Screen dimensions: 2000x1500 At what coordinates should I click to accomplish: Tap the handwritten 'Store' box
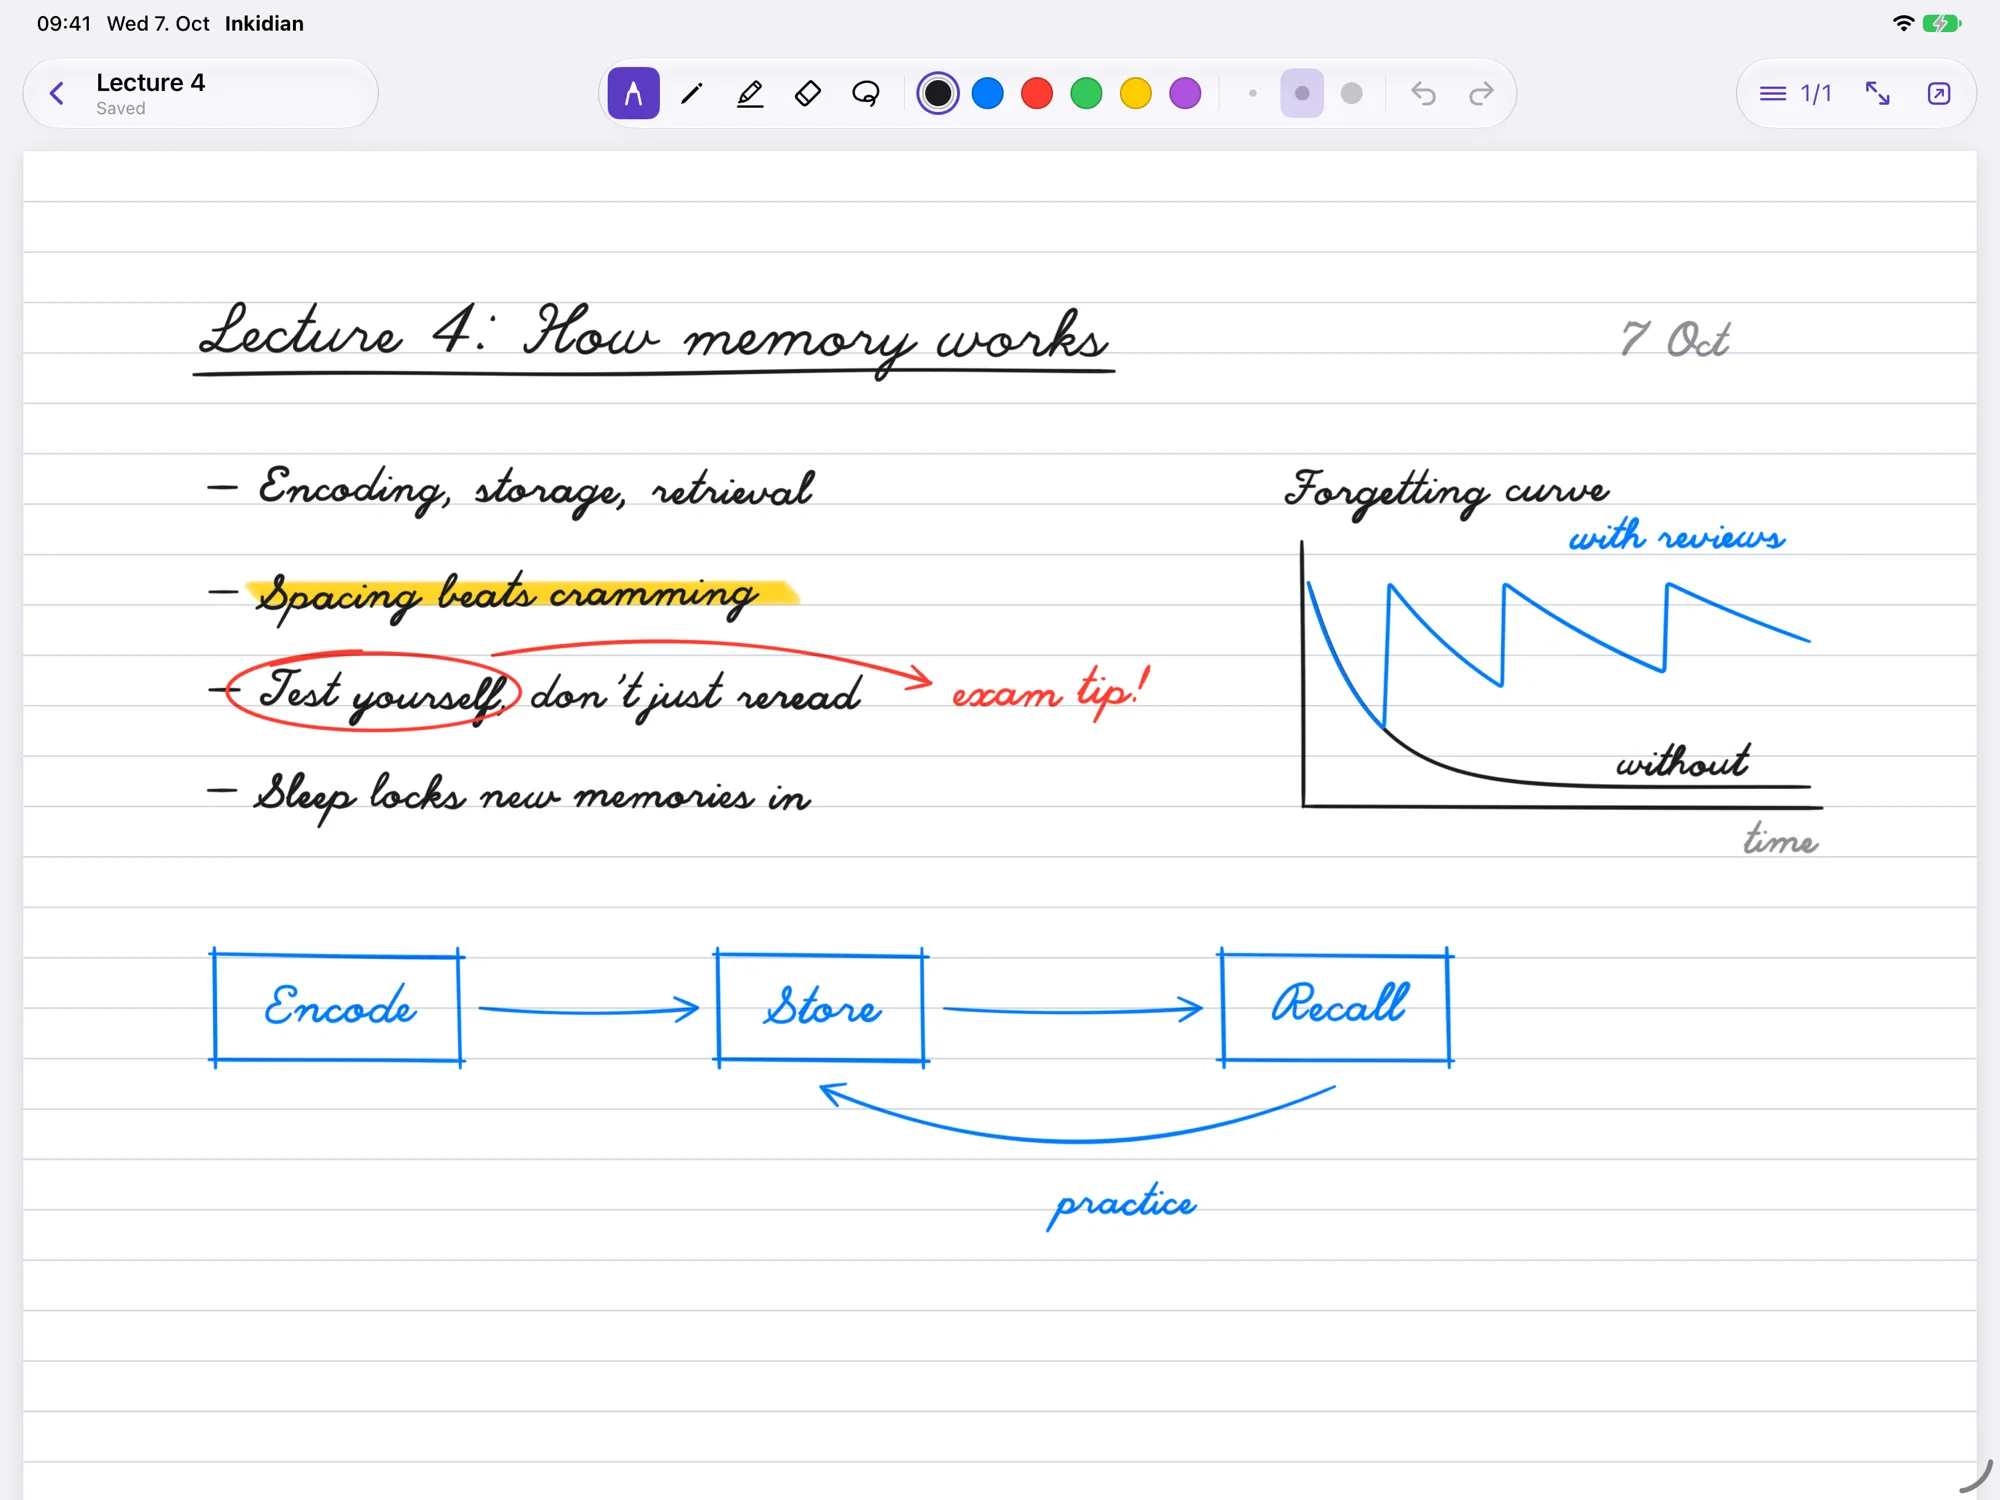tap(821, 1007)
